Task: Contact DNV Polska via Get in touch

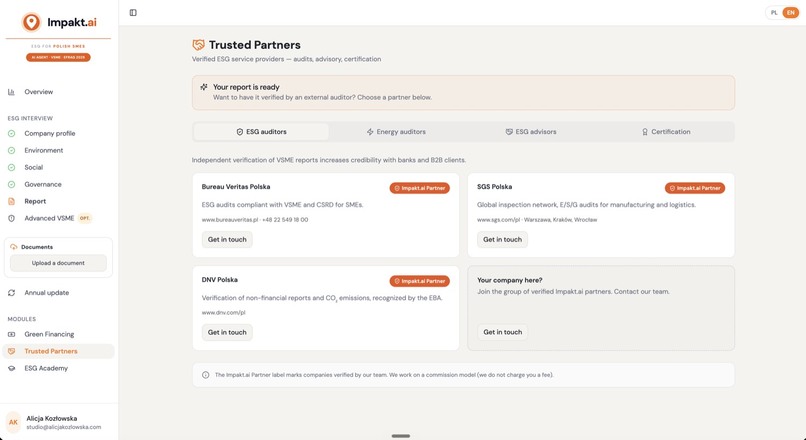Action: coord(227,333)
